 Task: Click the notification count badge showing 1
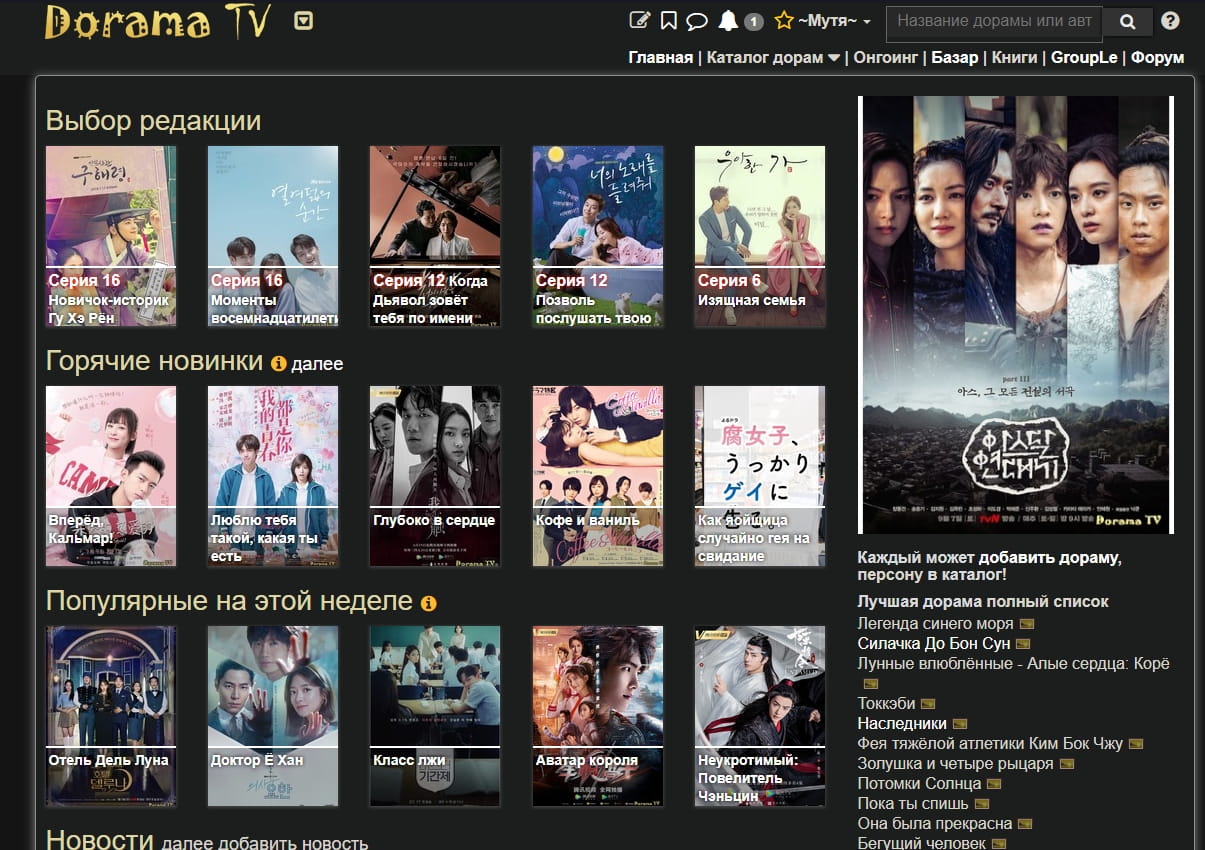754,22
